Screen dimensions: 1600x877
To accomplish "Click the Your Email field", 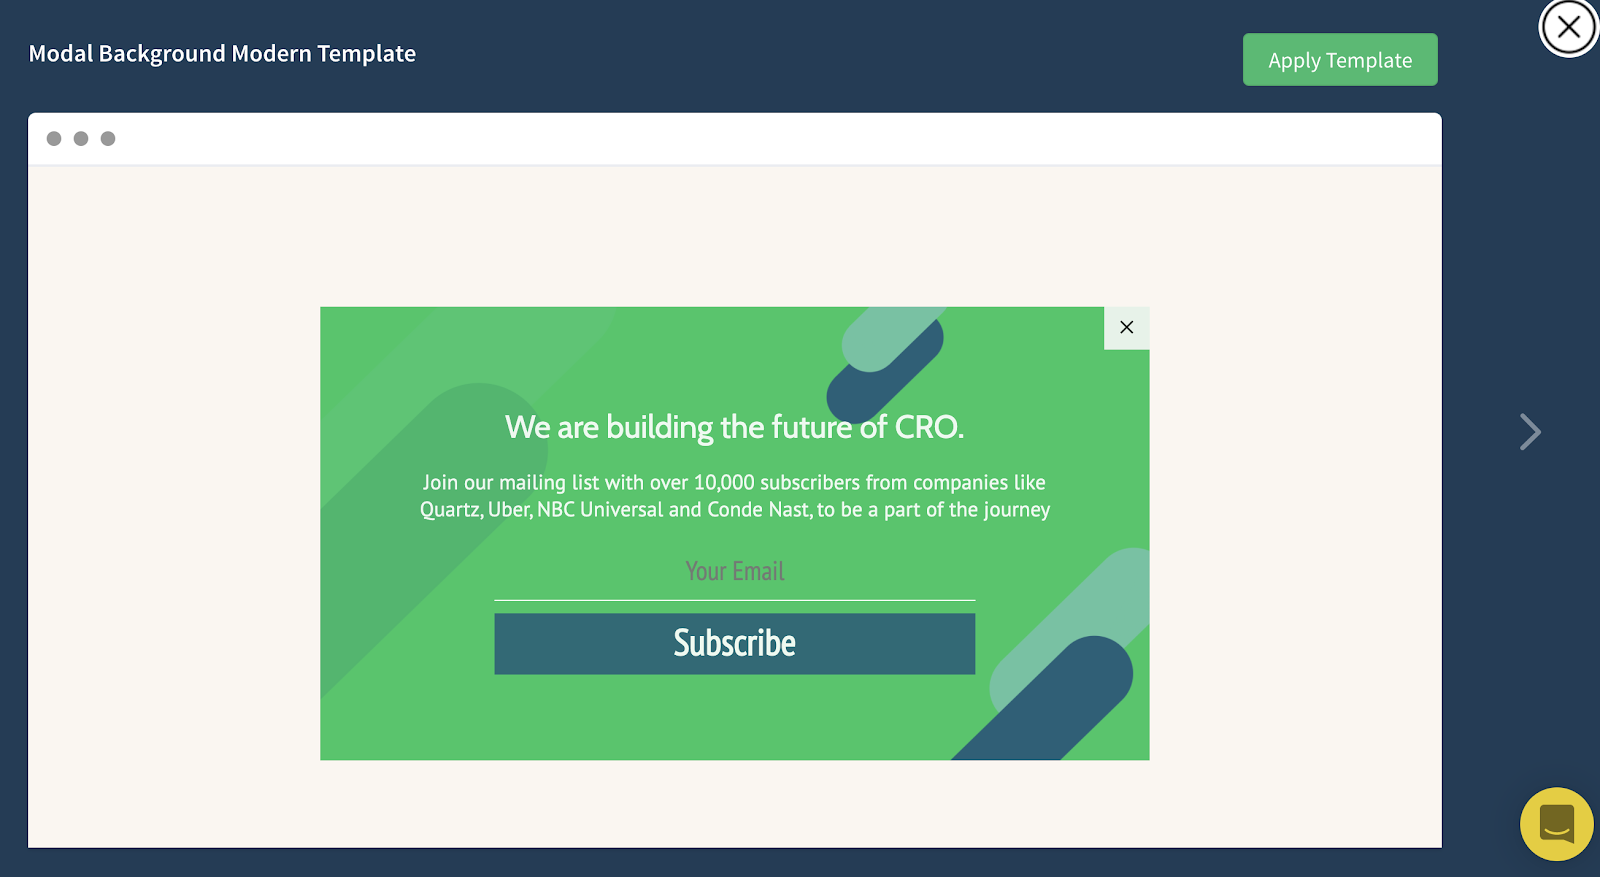I will [734, 573].
